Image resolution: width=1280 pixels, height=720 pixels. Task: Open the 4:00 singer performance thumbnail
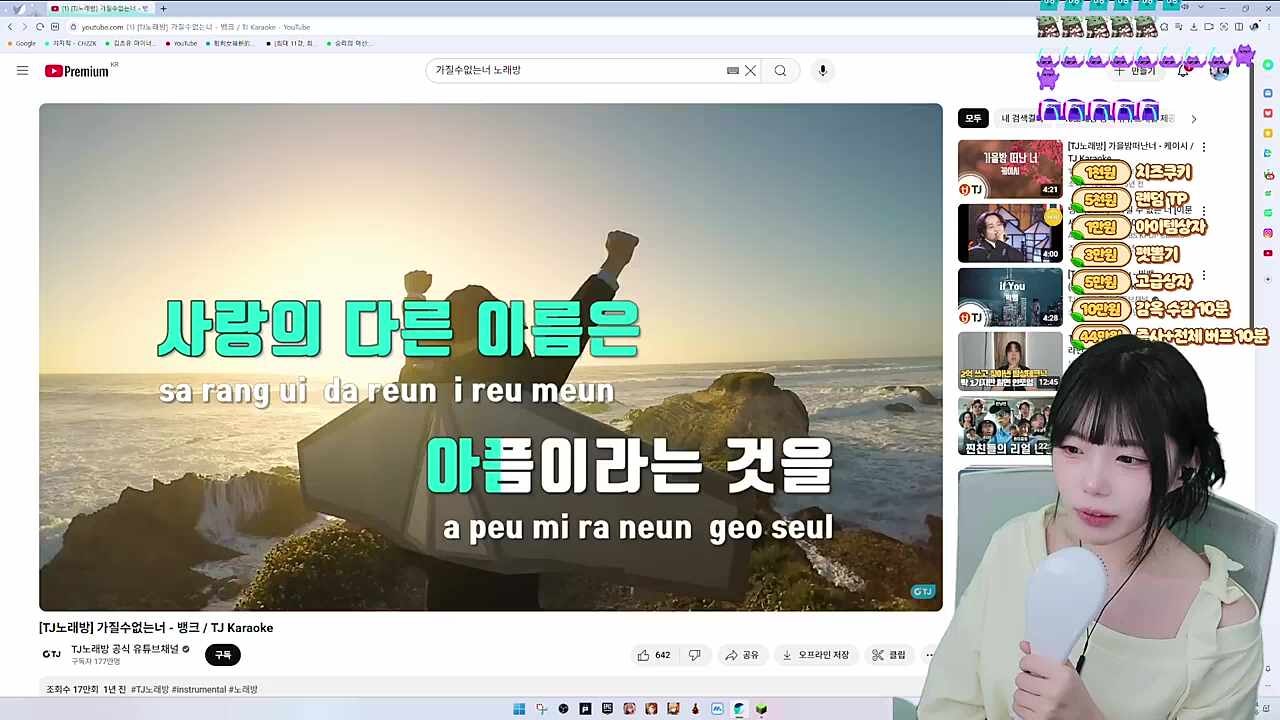coord(1010,233)
